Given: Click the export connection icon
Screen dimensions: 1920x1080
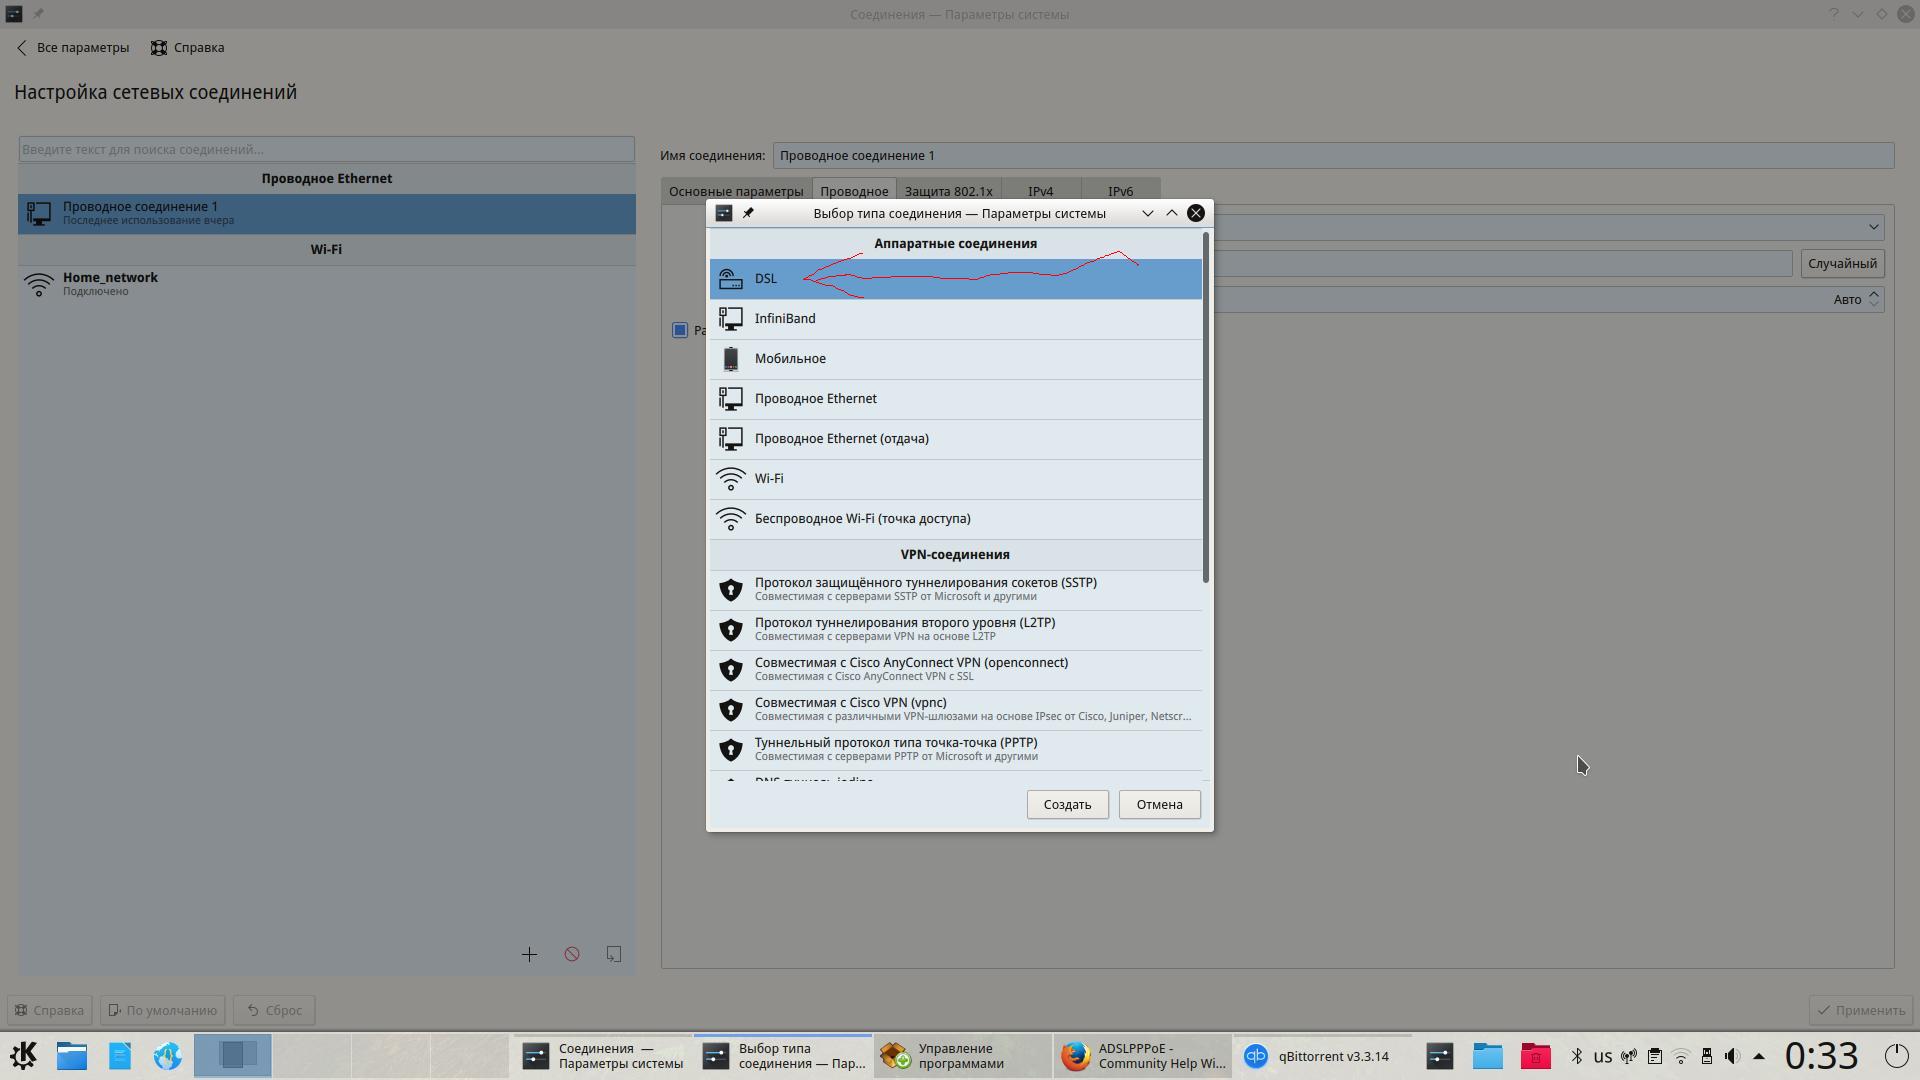Looking at the screenshot, I should coord(614,954).
